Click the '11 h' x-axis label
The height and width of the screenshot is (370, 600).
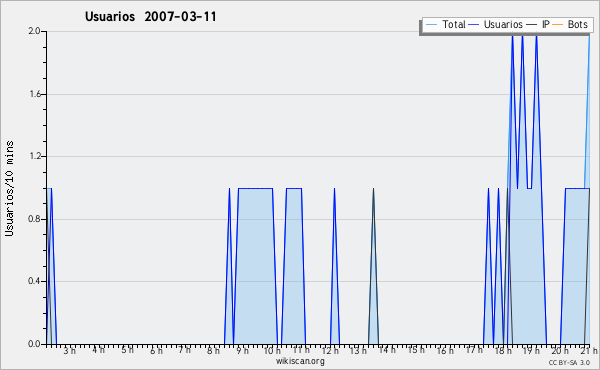[301, 349]
